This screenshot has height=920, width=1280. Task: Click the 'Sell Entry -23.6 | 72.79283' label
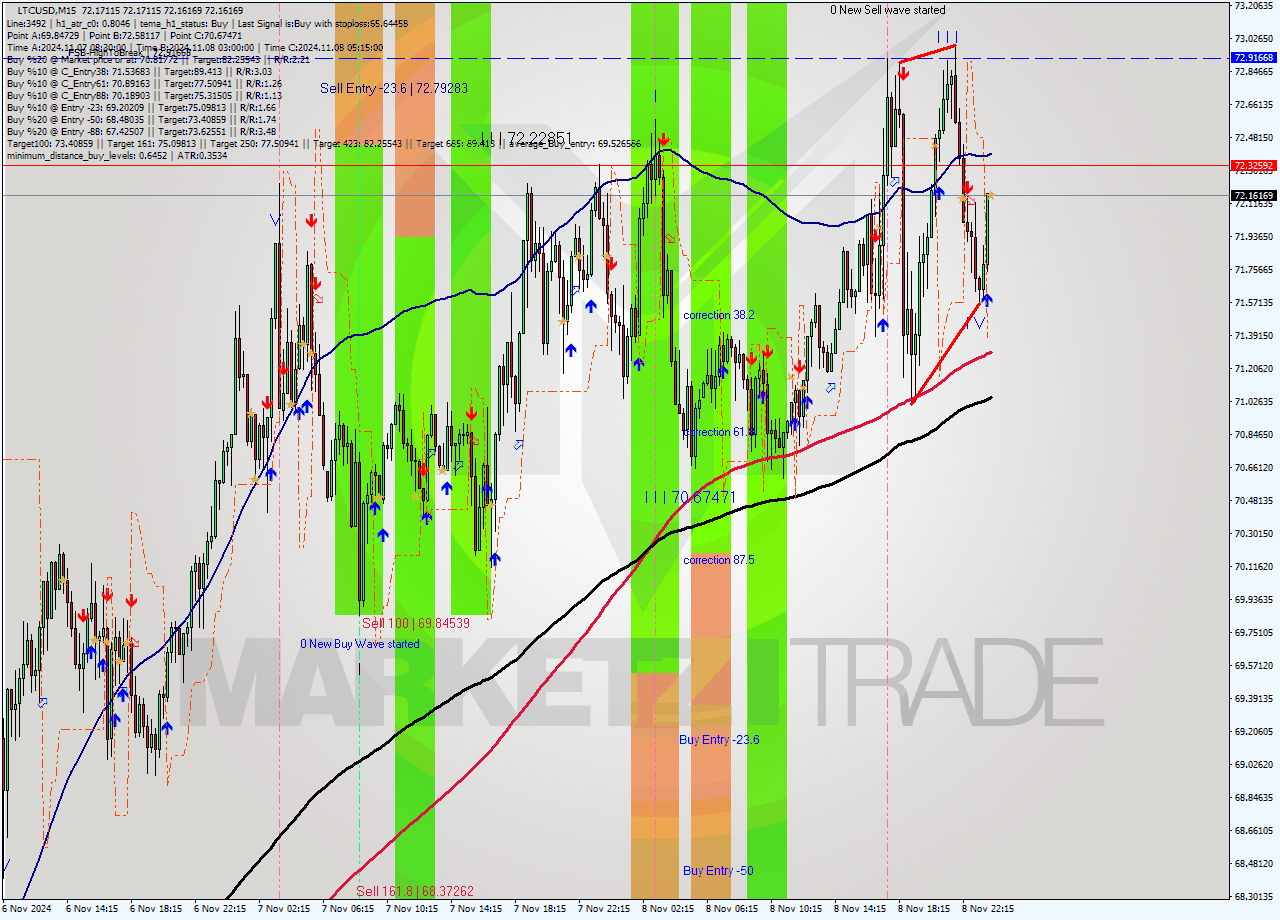[x=394, y=88]
